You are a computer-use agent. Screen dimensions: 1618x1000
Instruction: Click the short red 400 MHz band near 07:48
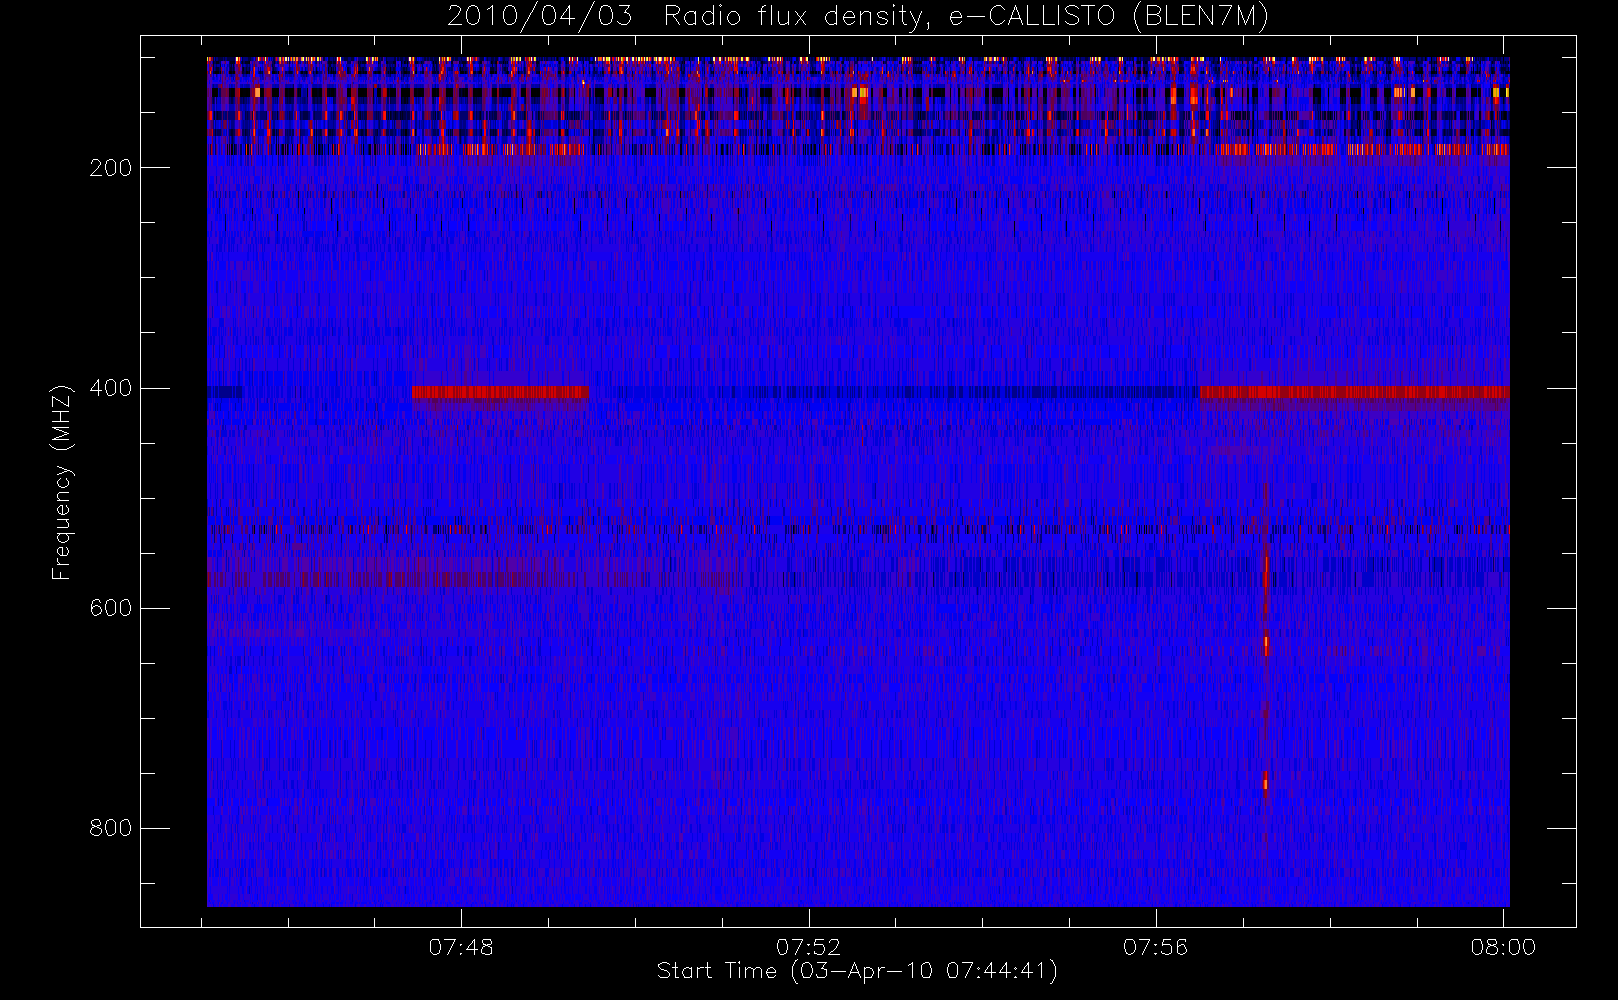tap(500, 392)
